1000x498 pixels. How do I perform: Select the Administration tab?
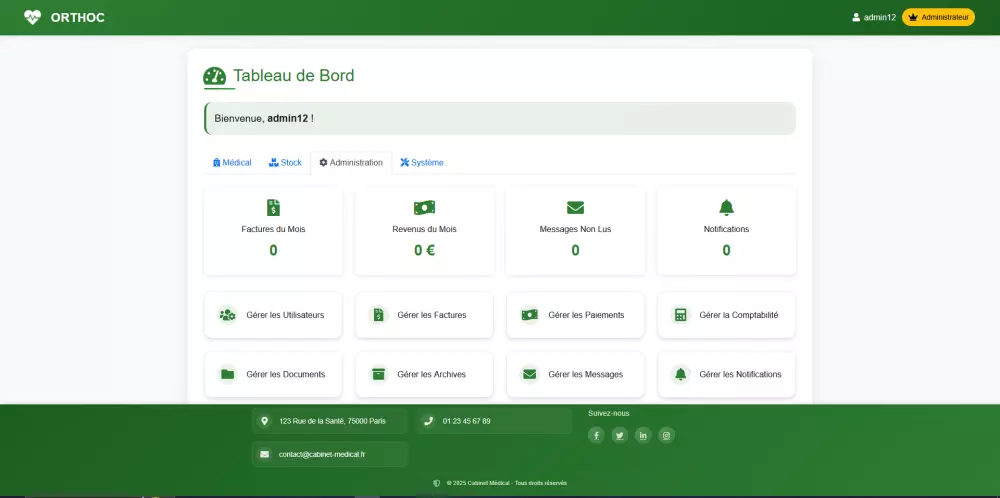[x=351, y=163]
